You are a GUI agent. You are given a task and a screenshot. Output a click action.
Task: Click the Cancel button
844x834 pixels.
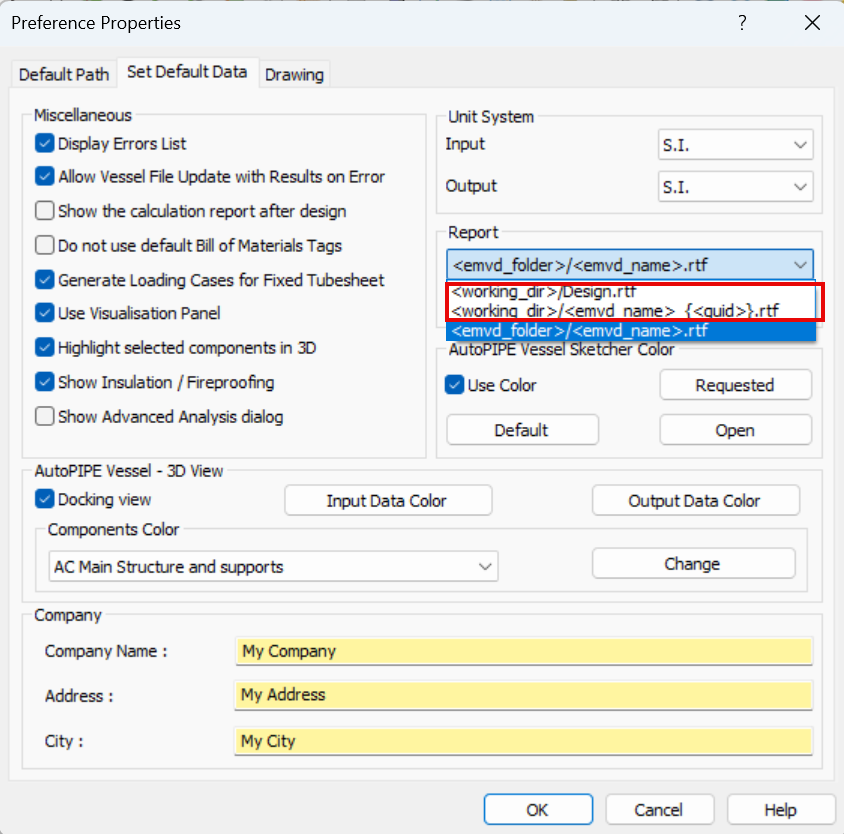pyautogui.click(x=659, y=809)
